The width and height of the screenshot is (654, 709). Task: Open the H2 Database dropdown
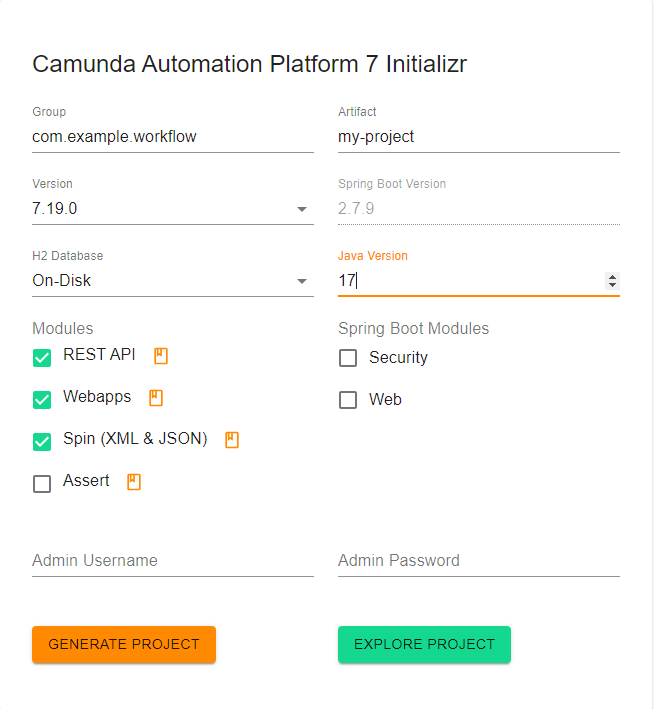[x=301, y=281]
